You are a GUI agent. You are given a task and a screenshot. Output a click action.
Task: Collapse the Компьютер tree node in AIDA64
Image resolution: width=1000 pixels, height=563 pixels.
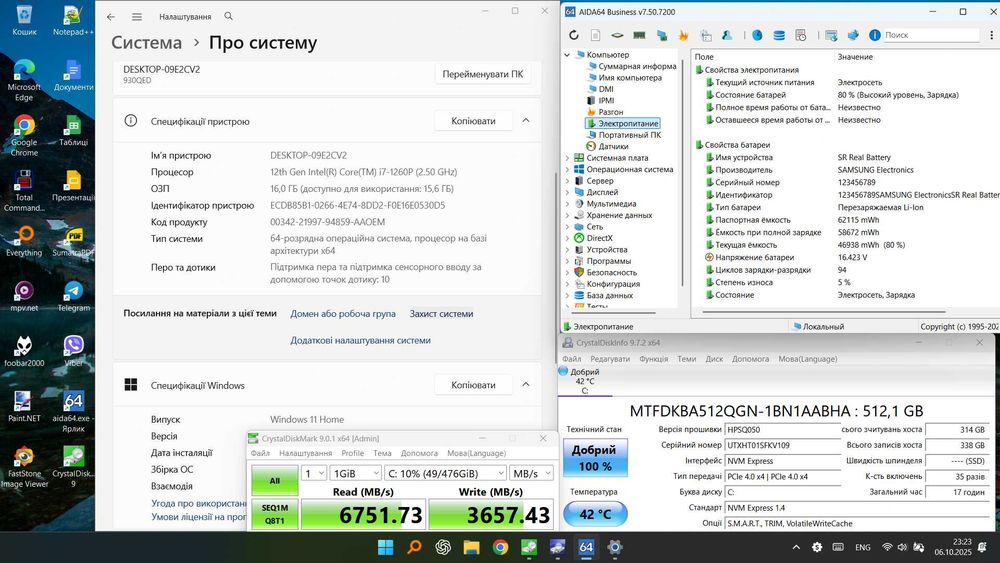tap(567, 55)
